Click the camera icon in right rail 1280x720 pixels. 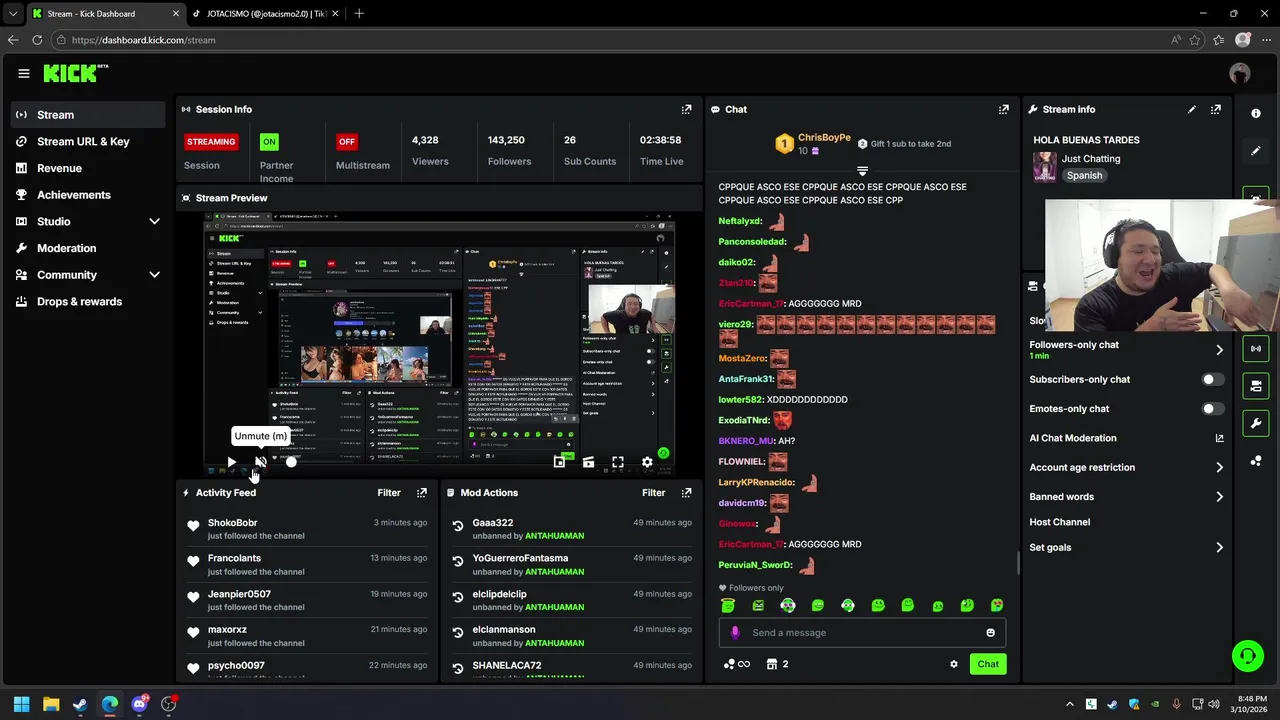click(1256, 385)
